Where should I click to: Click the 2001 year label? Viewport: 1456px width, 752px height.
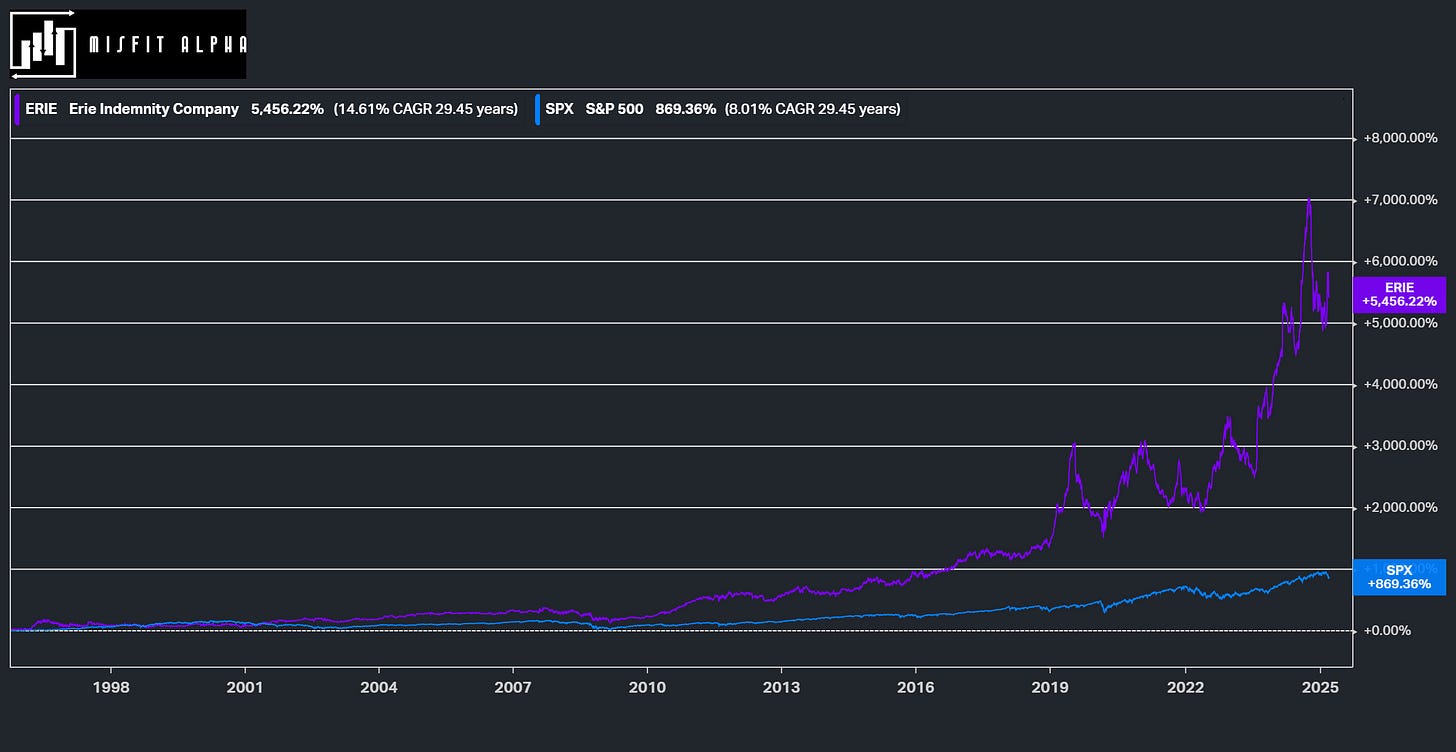click(x=245, y=688)
